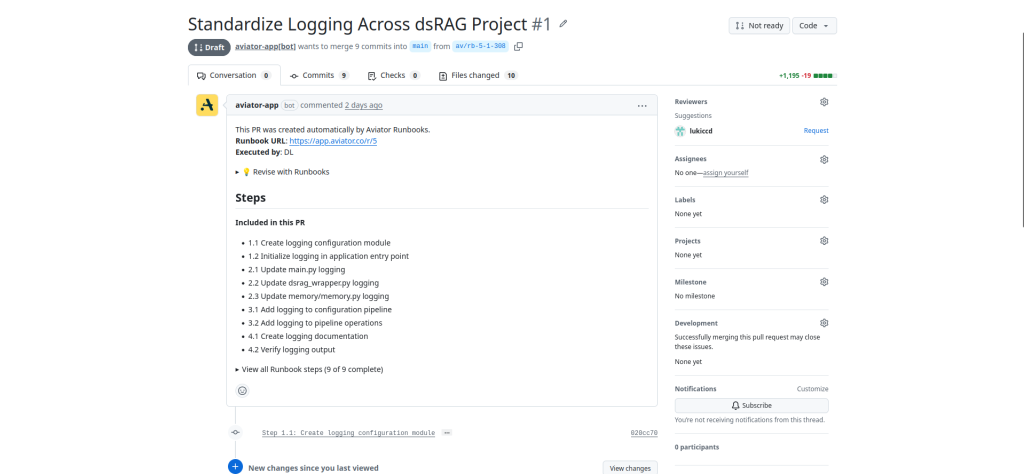This screenshot has width=1024, height=474.
Task: Open Labels gear settings
Action: point(824,200)
